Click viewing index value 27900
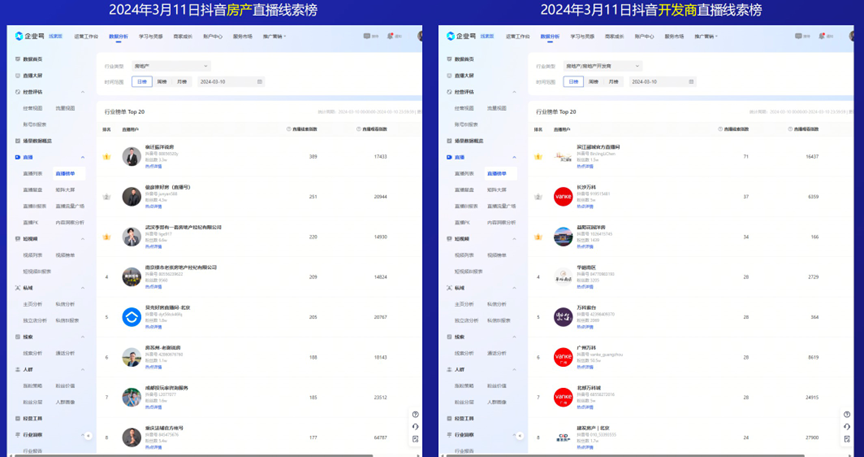Screen dimensions: 864x457 [x=812, y=438]
